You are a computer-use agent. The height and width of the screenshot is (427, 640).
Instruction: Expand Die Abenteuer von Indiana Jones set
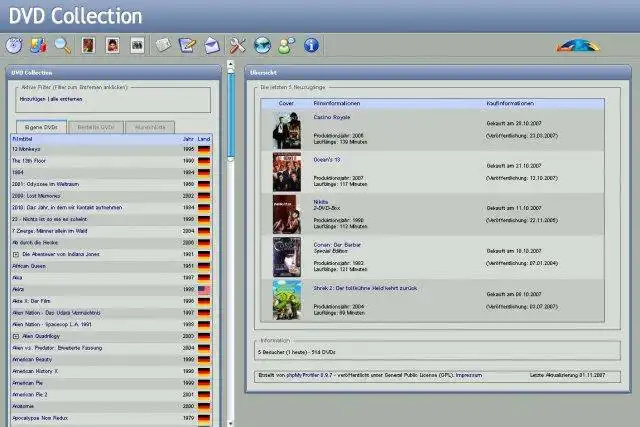15,254
